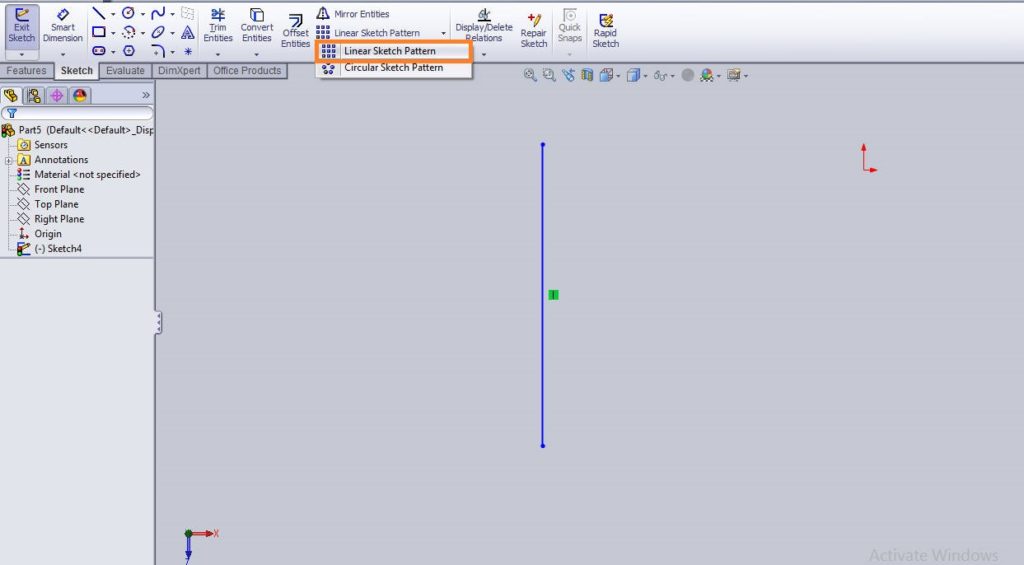Open the Smart Dimension dropdown arrow
The image size is (1024, 565).
[63, 54]
